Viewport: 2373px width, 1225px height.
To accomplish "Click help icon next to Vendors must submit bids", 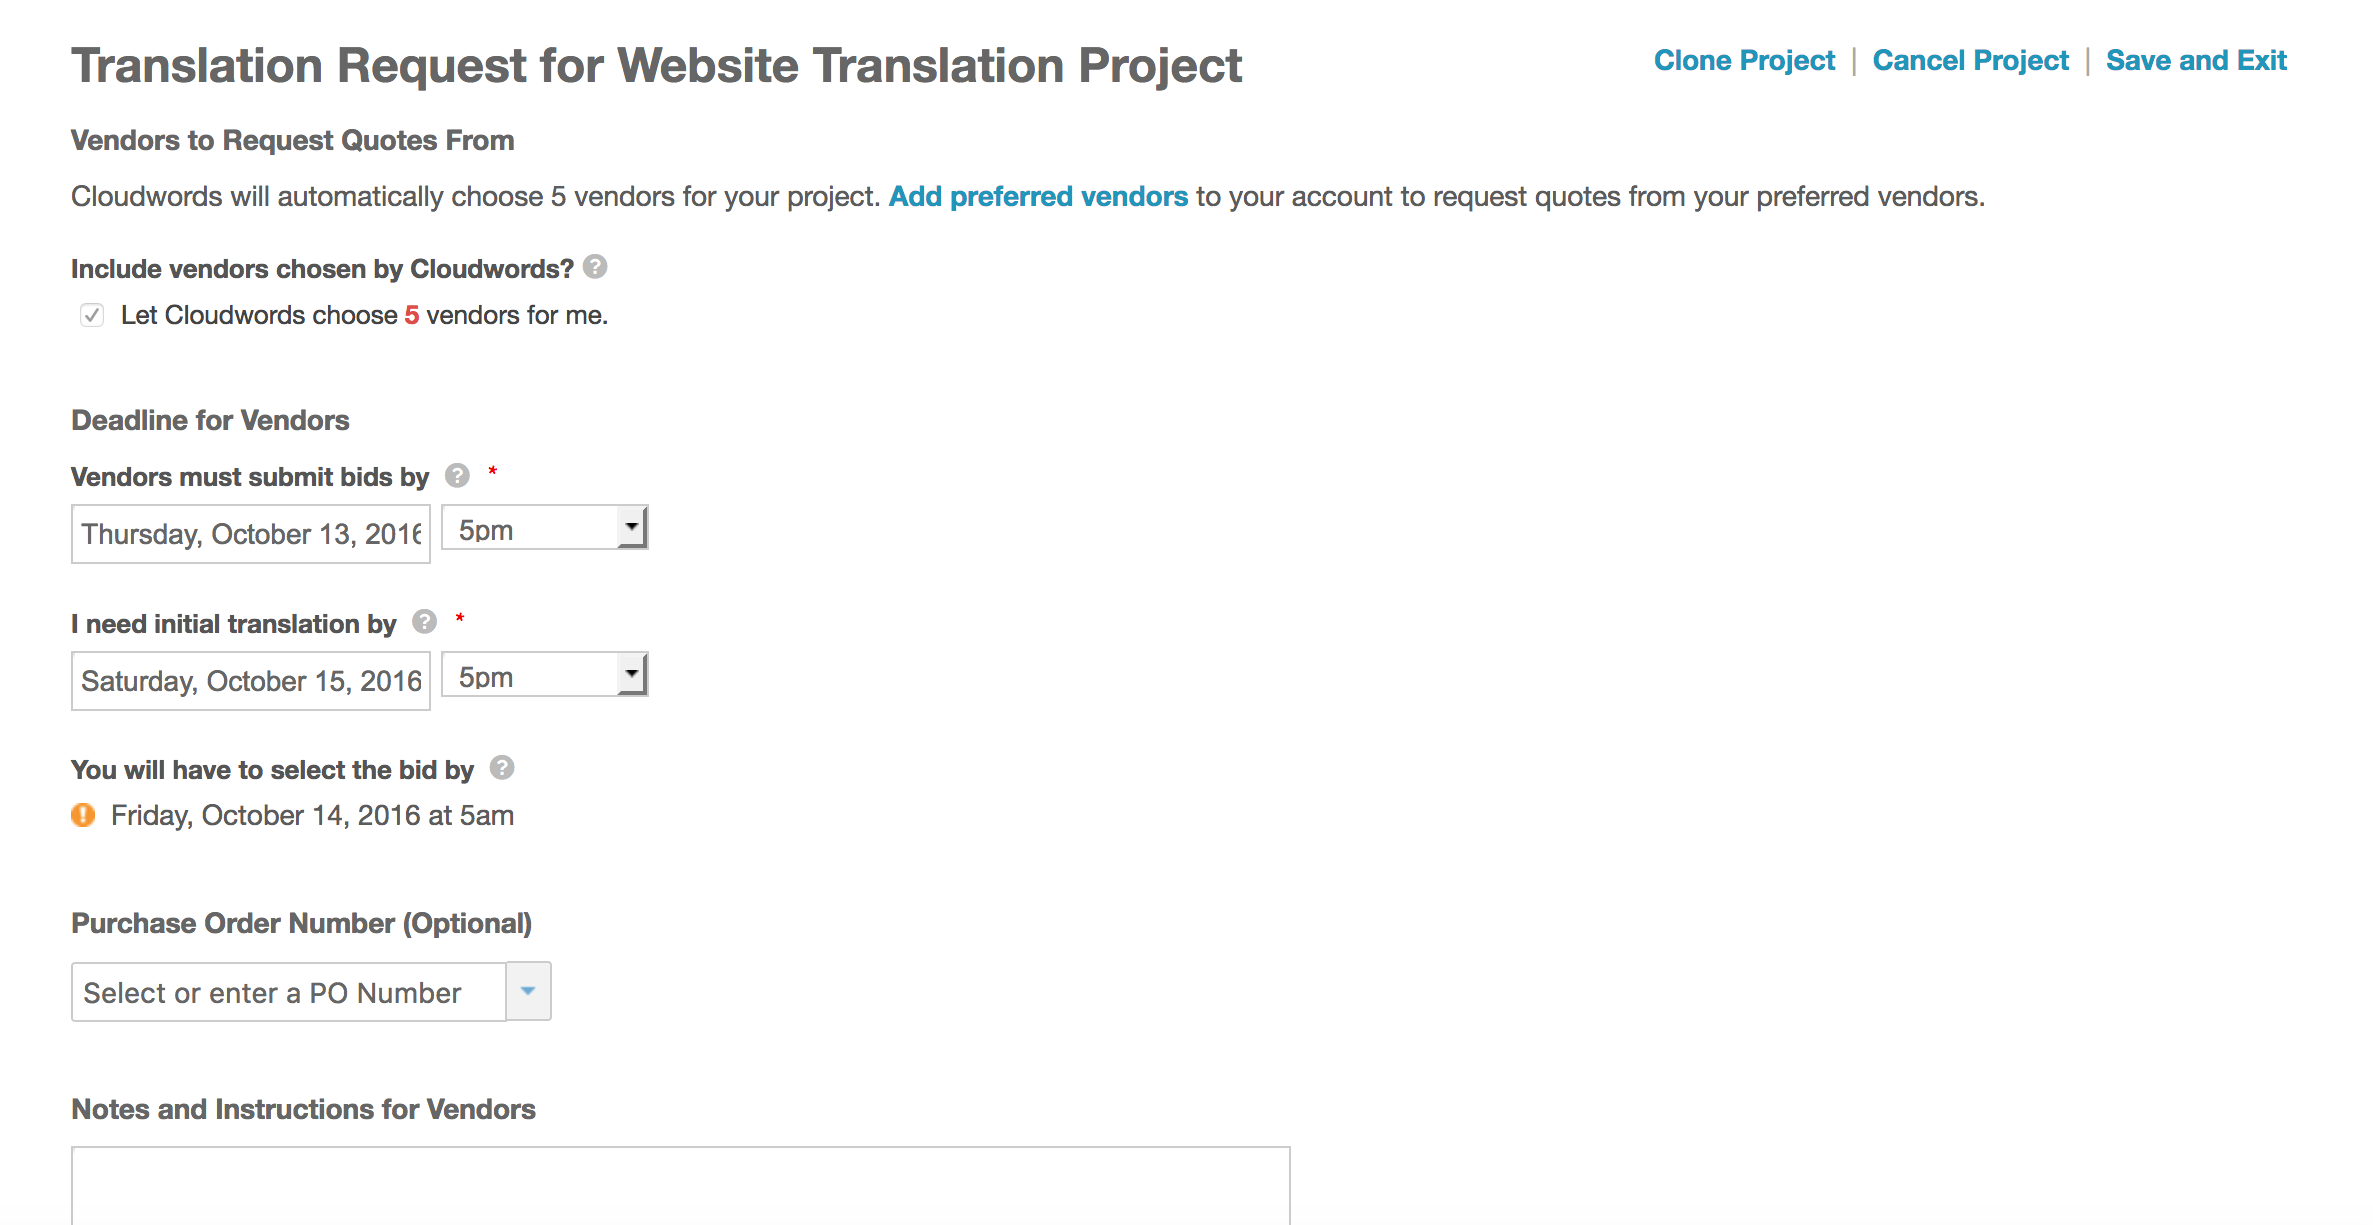I will 457,475.
